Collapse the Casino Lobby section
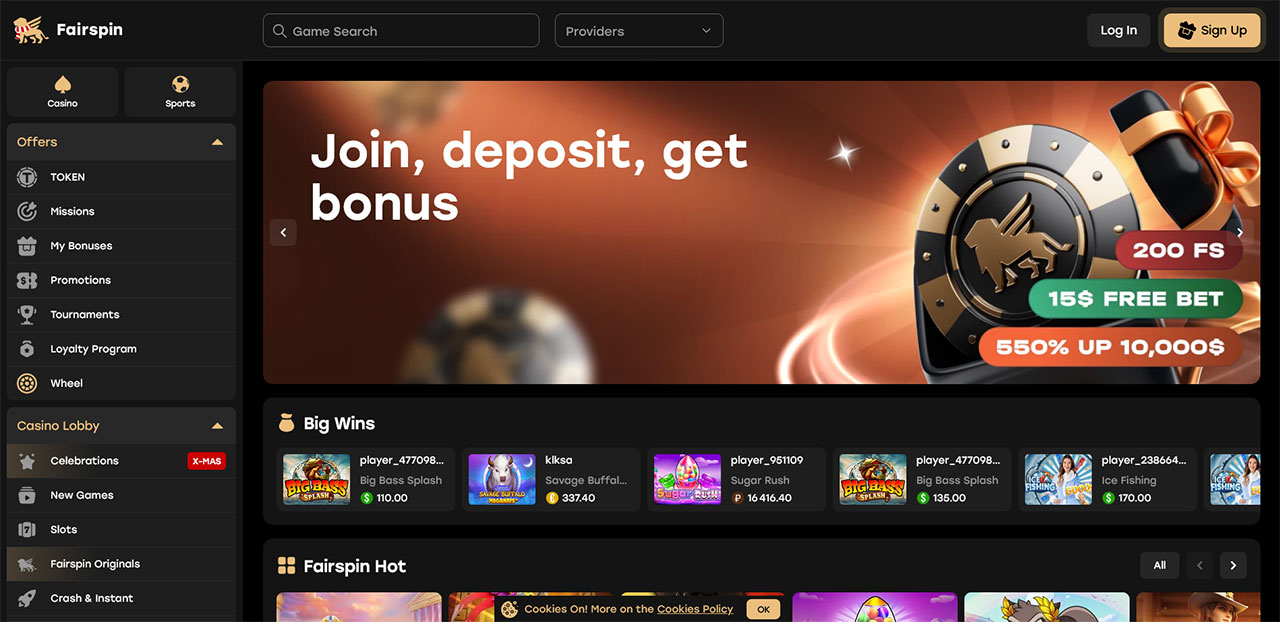Viewport: 1280px width, 622px height. [217, 426]
